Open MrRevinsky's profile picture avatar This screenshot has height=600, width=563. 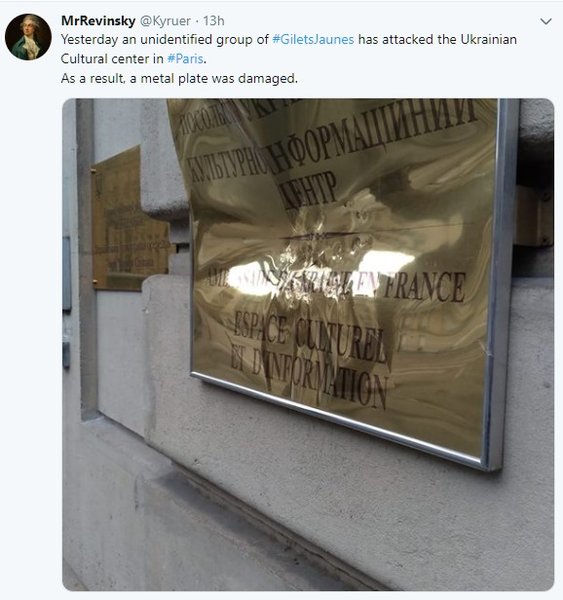click(28, 37)
